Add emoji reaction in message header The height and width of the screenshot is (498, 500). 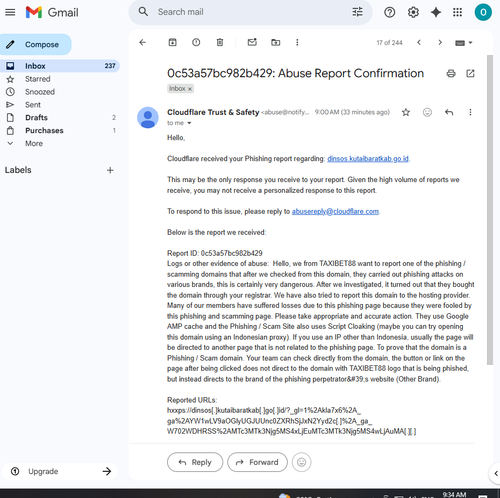(x=427, y=112)
